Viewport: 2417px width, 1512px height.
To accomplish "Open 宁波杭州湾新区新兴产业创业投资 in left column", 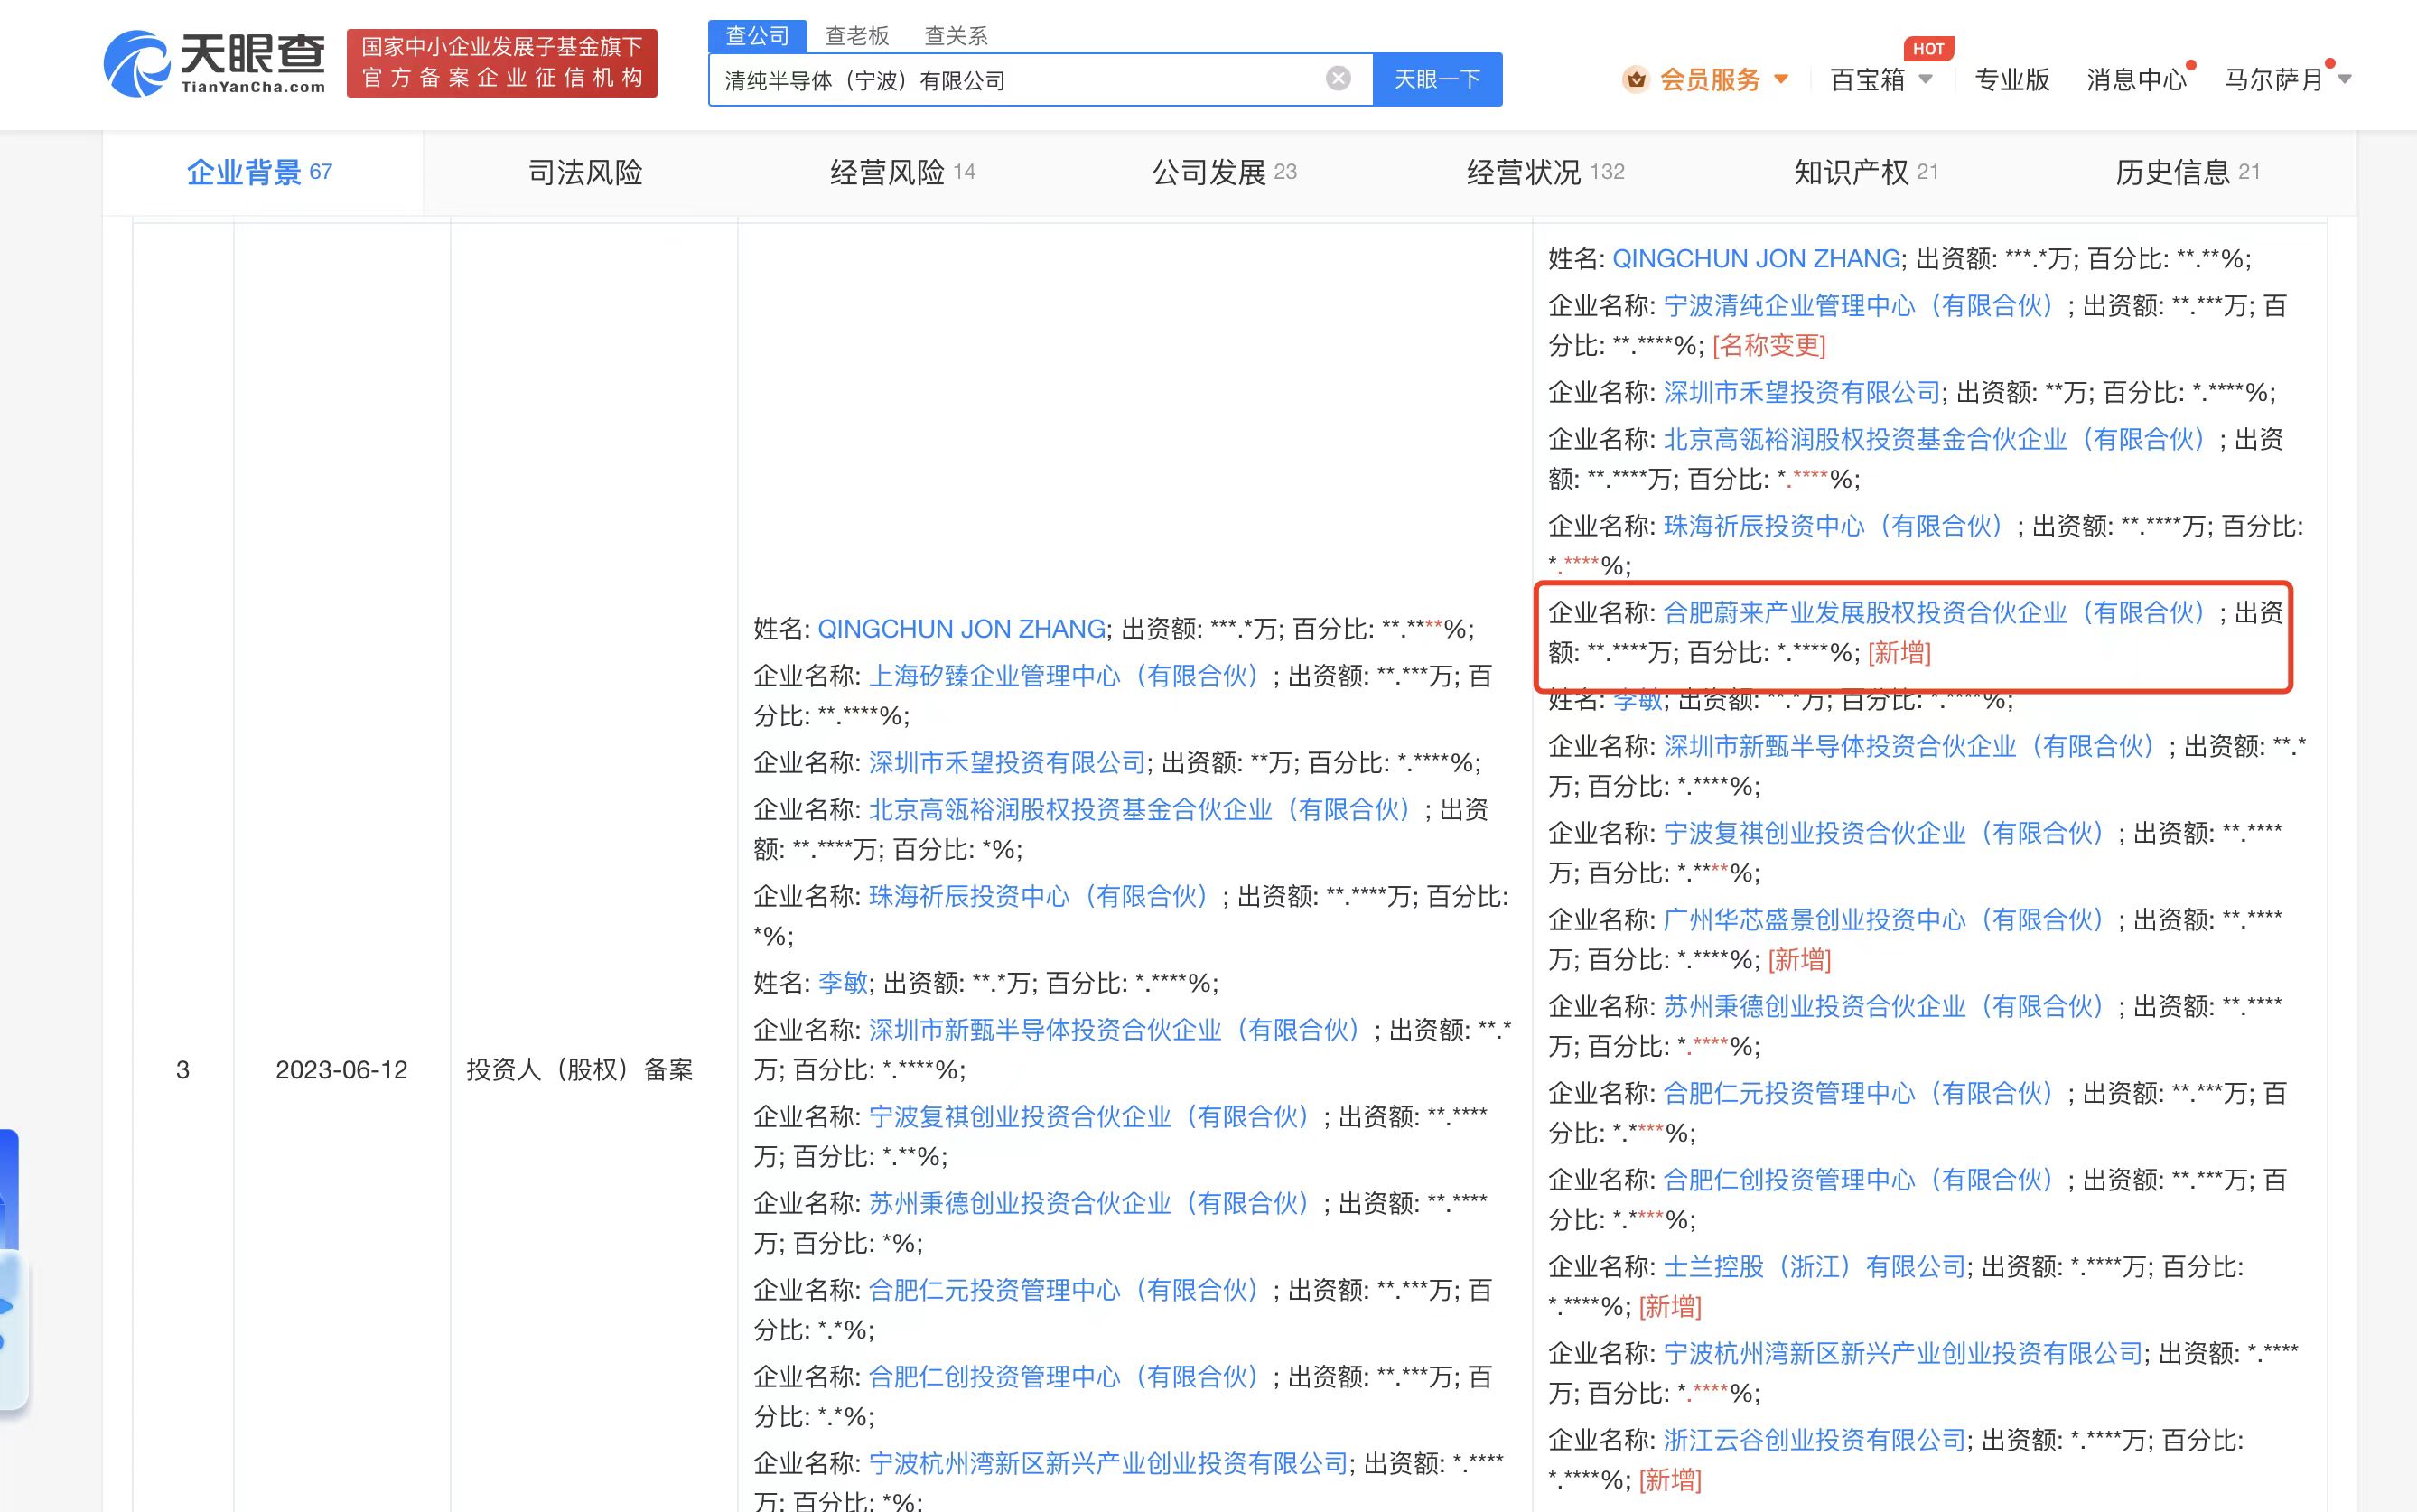I will point(1108,1464).
